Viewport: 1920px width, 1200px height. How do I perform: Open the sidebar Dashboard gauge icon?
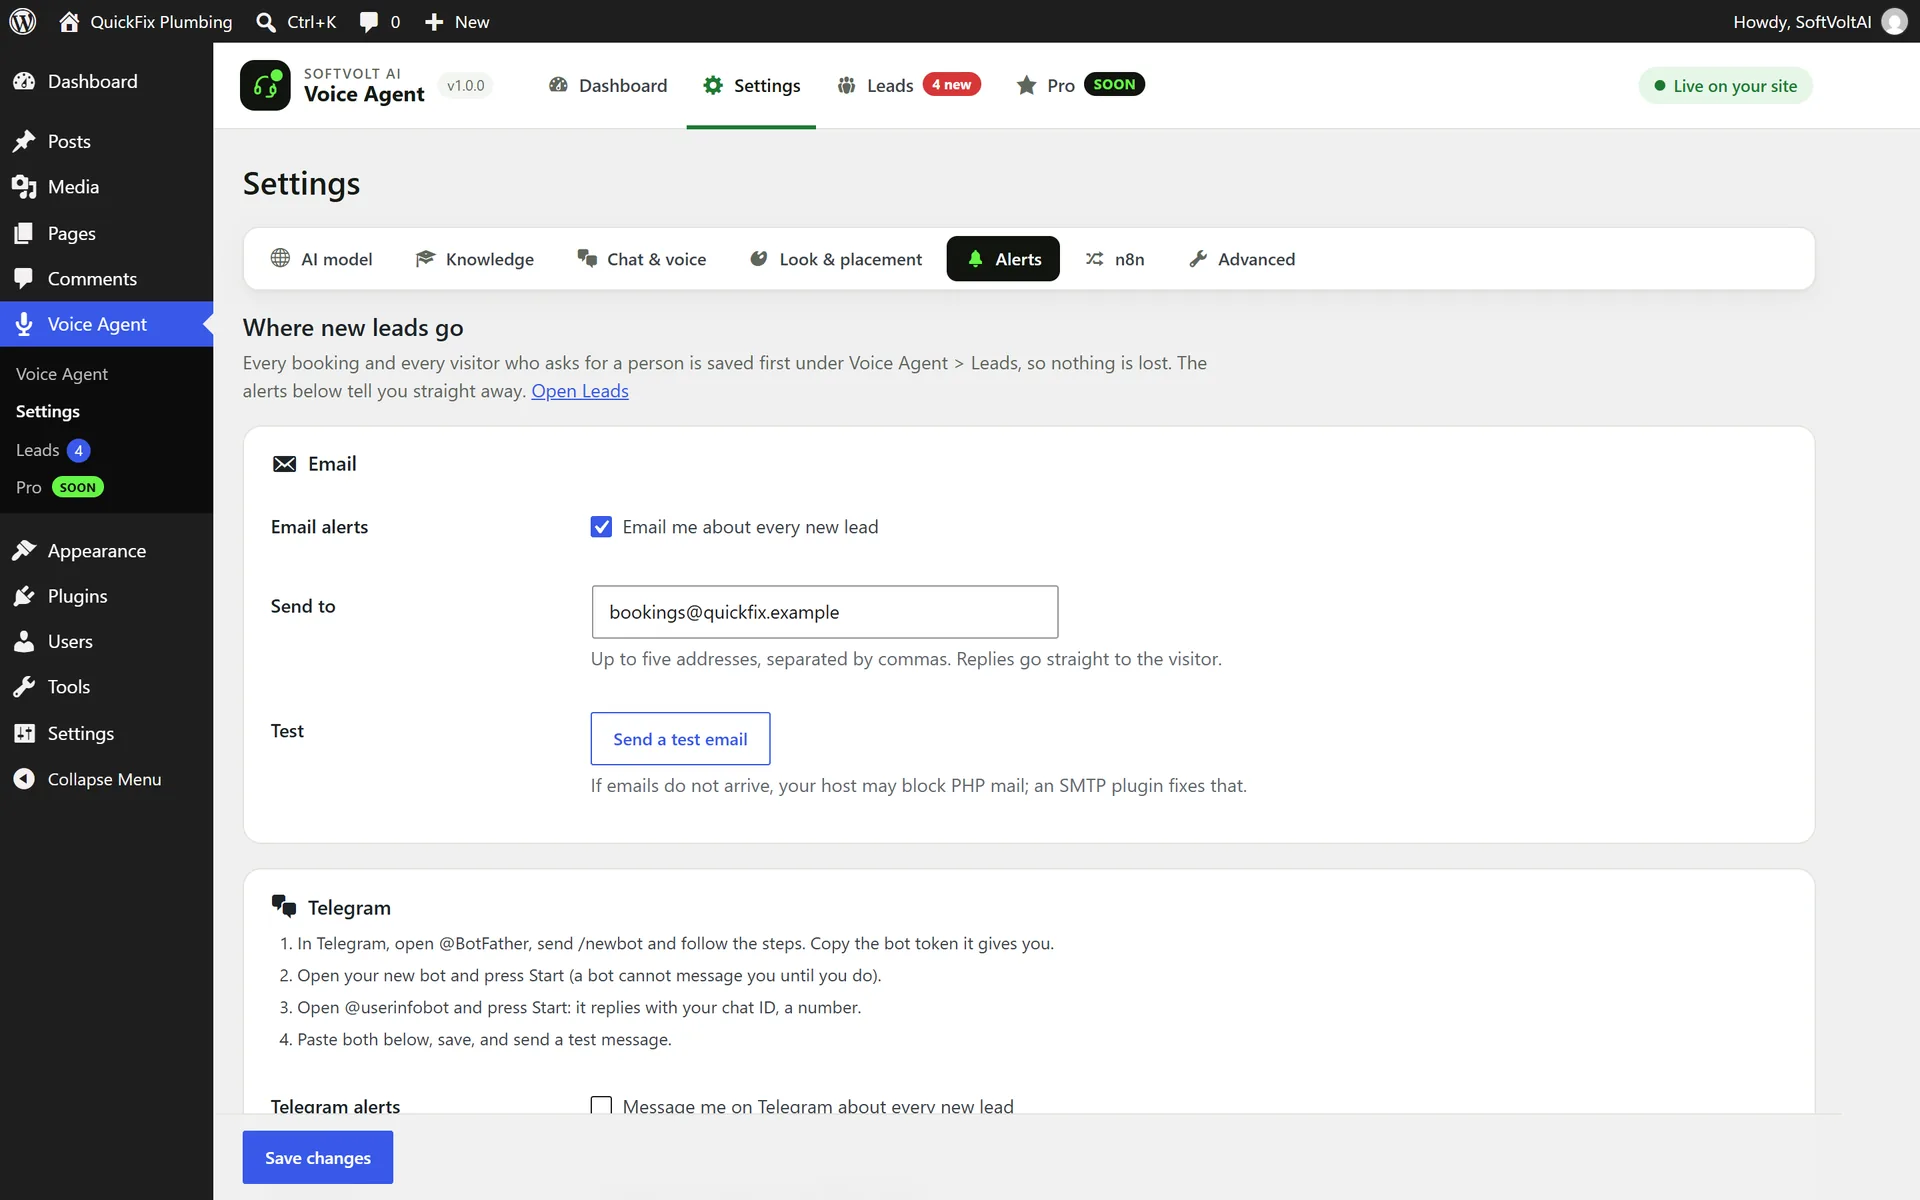[x=24, y=81]
